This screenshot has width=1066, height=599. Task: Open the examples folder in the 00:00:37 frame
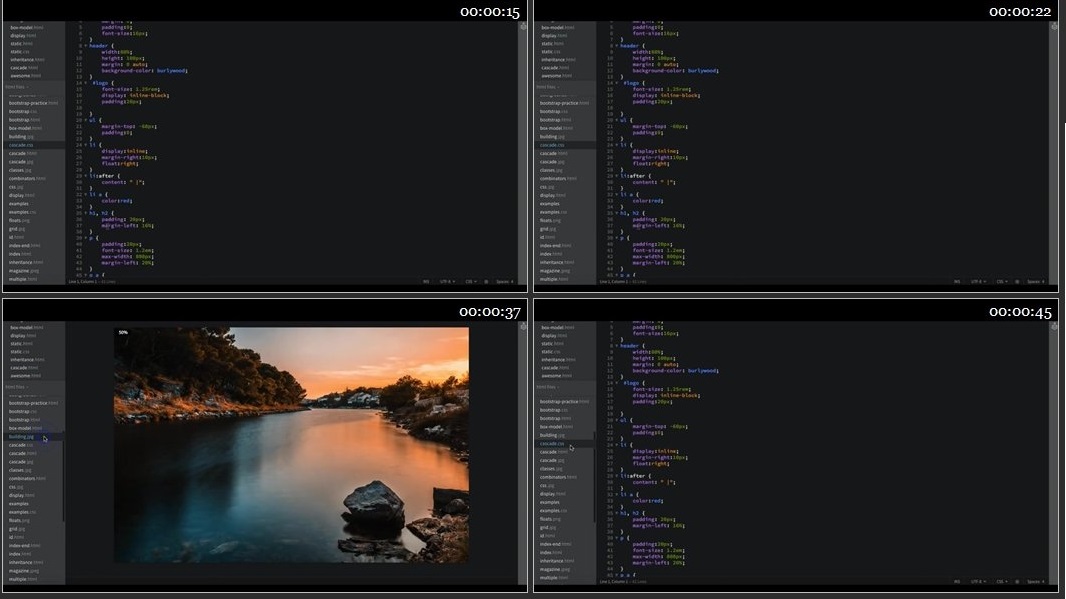(18, 504)
